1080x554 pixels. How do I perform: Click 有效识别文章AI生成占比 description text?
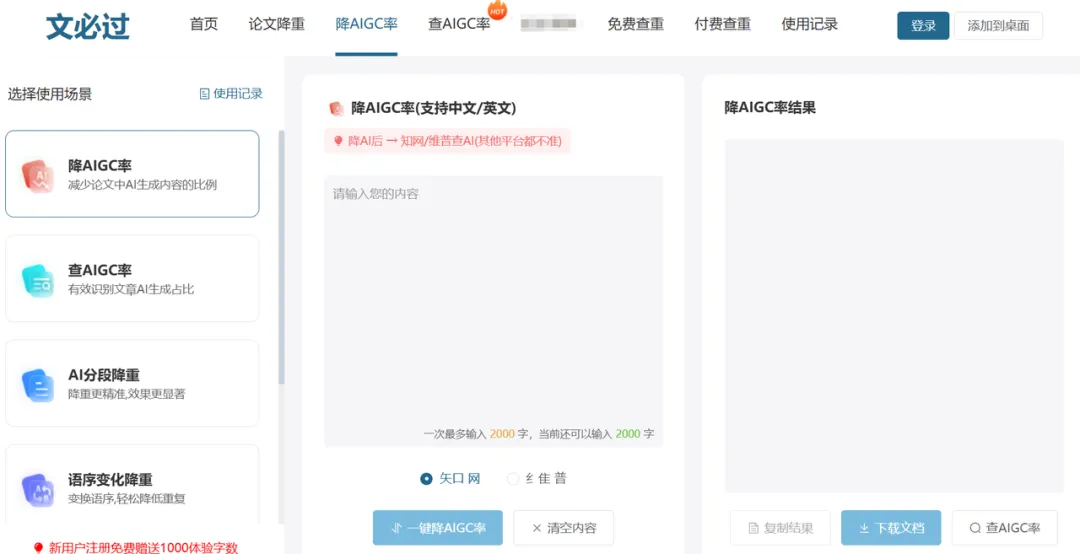click(131, 289)
